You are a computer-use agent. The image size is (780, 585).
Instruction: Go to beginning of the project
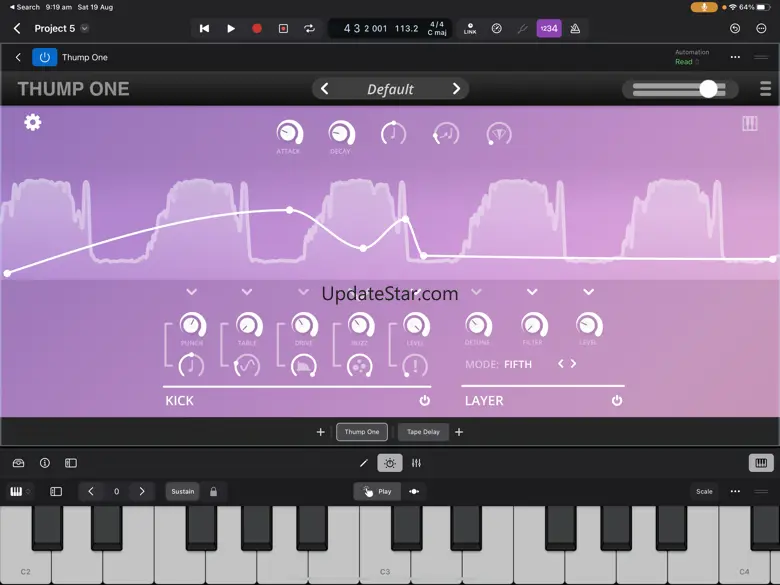204,28
